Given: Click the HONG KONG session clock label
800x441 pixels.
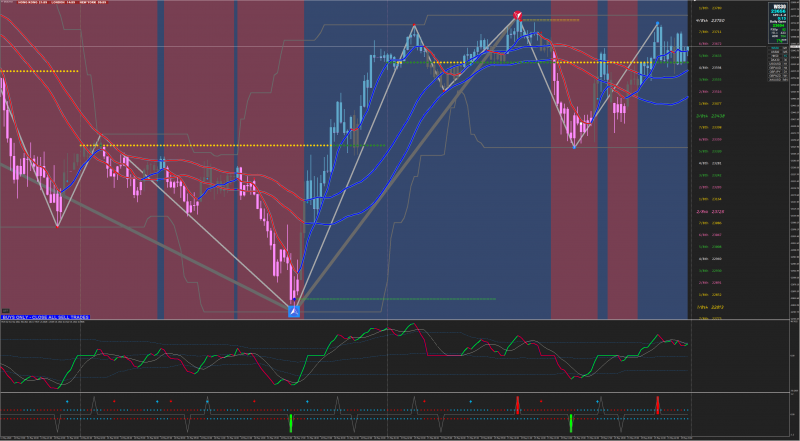Looking at the screenshot, I should point(33,2).
